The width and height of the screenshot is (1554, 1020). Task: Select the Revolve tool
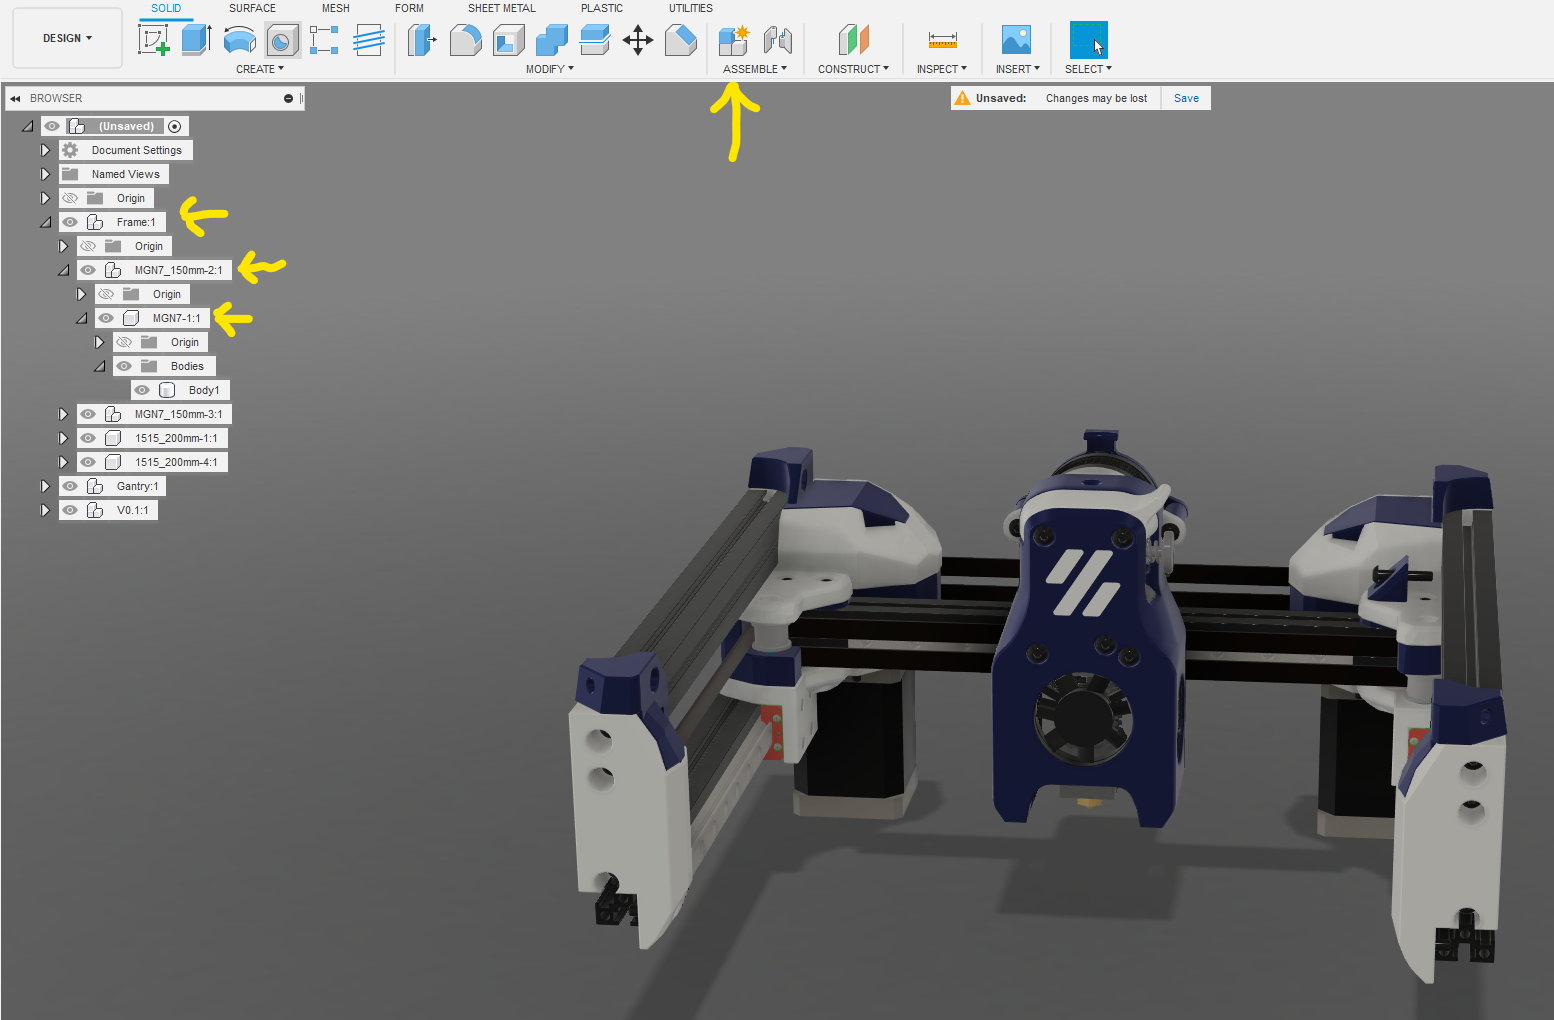pyautogui.click(x=240, y=40)
